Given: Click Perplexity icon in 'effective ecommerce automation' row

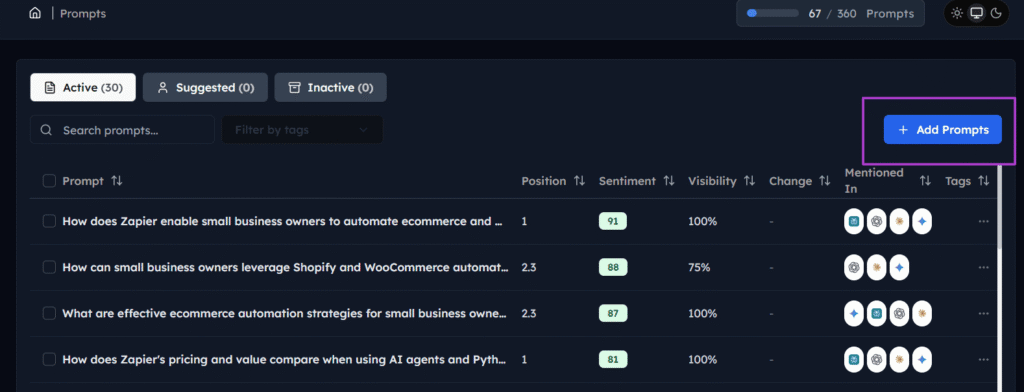Looking at the screenshot, I should [876, 314].
